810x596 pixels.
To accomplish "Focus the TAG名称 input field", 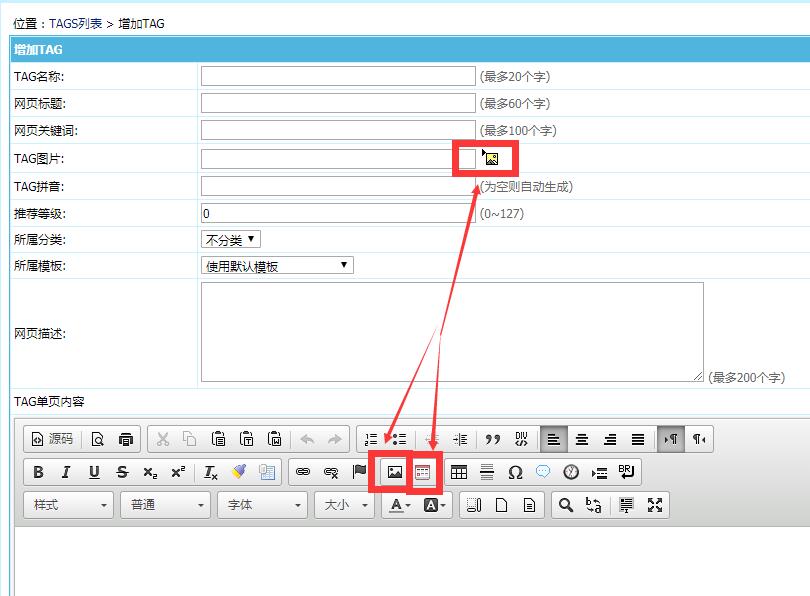I will (338, 76).
